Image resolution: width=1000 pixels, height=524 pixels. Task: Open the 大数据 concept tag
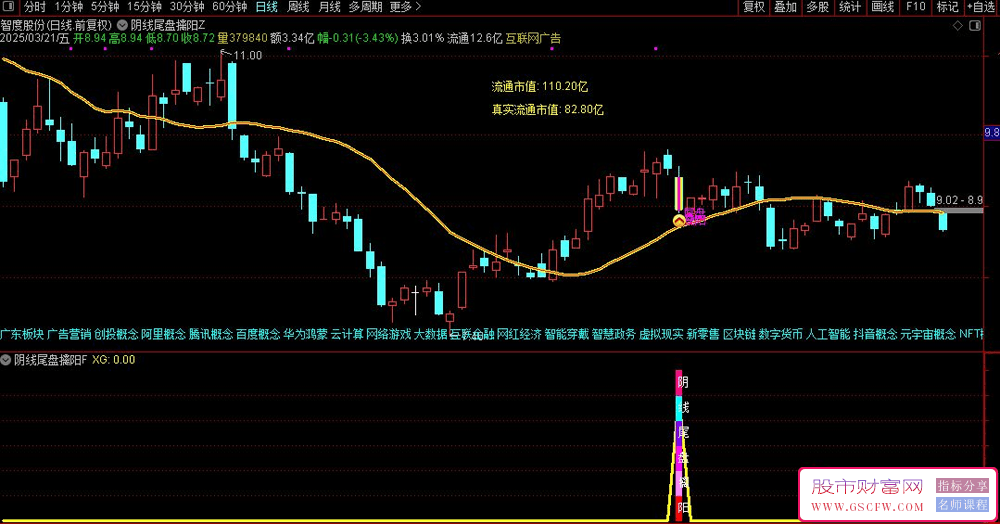[x=430, y=334]
